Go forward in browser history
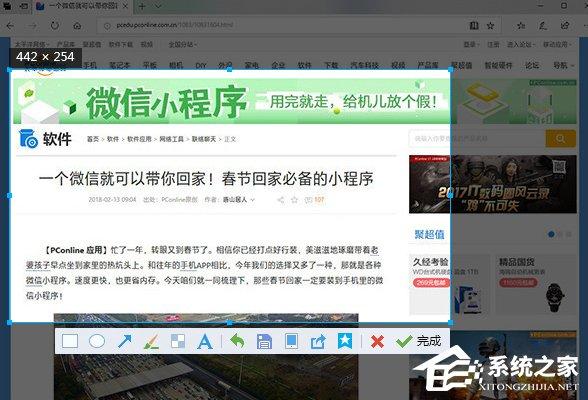The width and height of the screenshot is (588, 400). (33, 25)
